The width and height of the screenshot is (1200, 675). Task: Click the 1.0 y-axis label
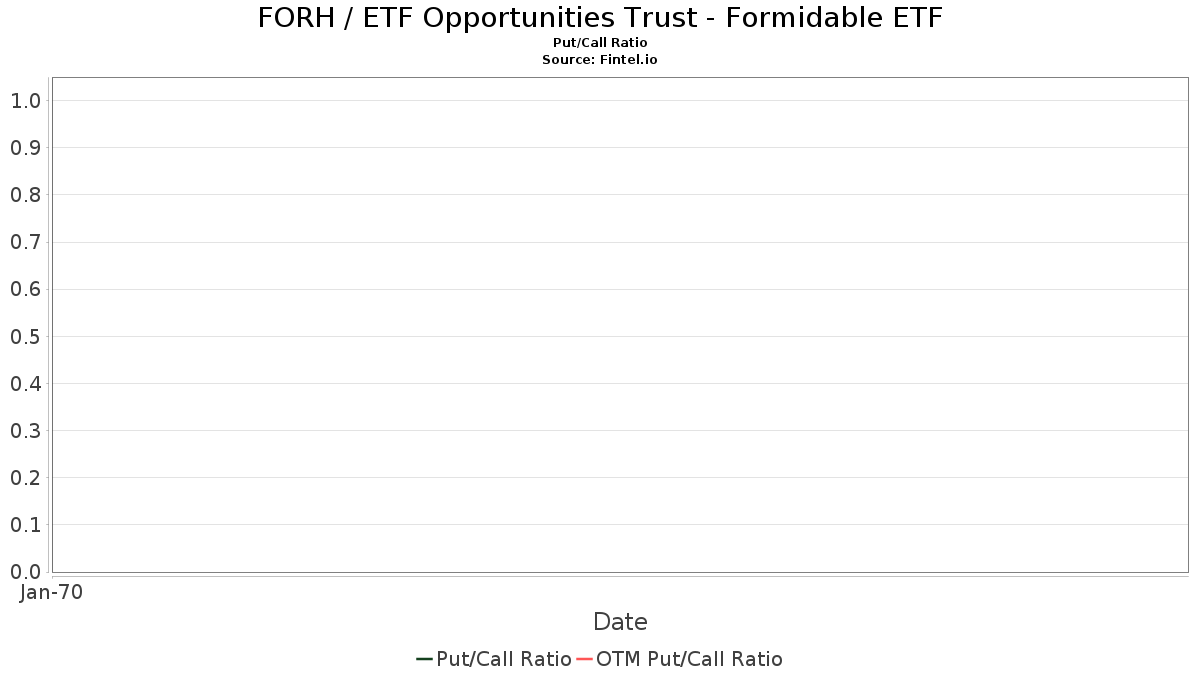[x=25, y=100]
